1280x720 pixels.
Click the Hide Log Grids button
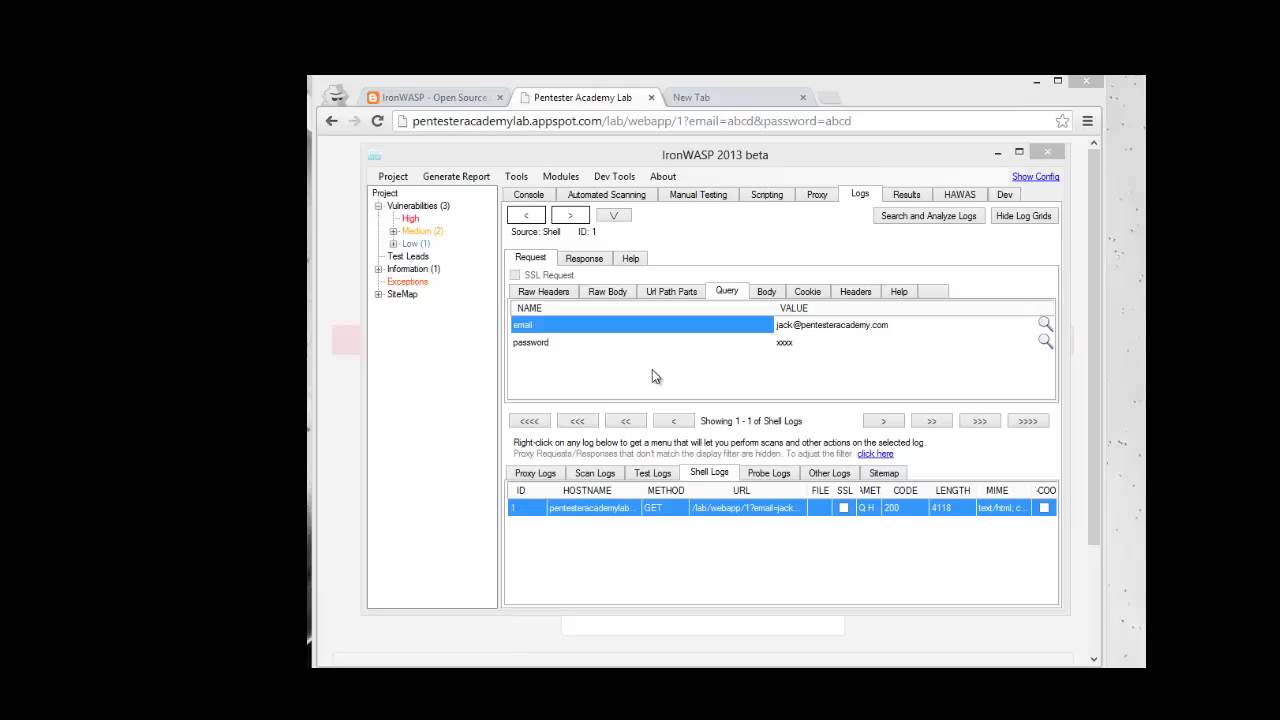tap(1024, 216)
